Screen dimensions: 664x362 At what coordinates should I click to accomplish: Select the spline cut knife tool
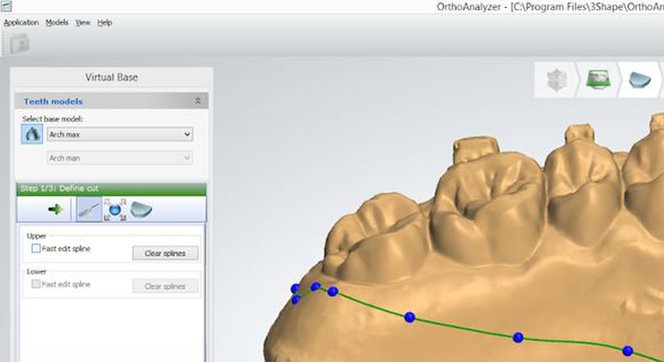pyautogui.click(x=89, y=209)
